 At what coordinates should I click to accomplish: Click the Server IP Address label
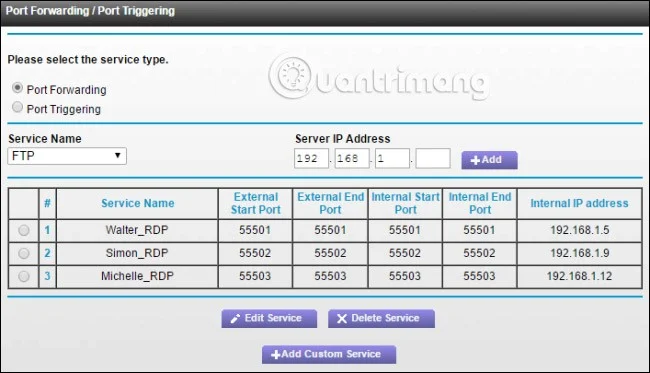342,139
